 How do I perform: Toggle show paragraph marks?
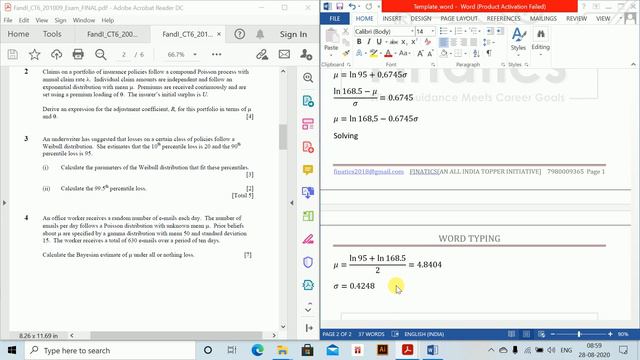(x=489, y=53)
